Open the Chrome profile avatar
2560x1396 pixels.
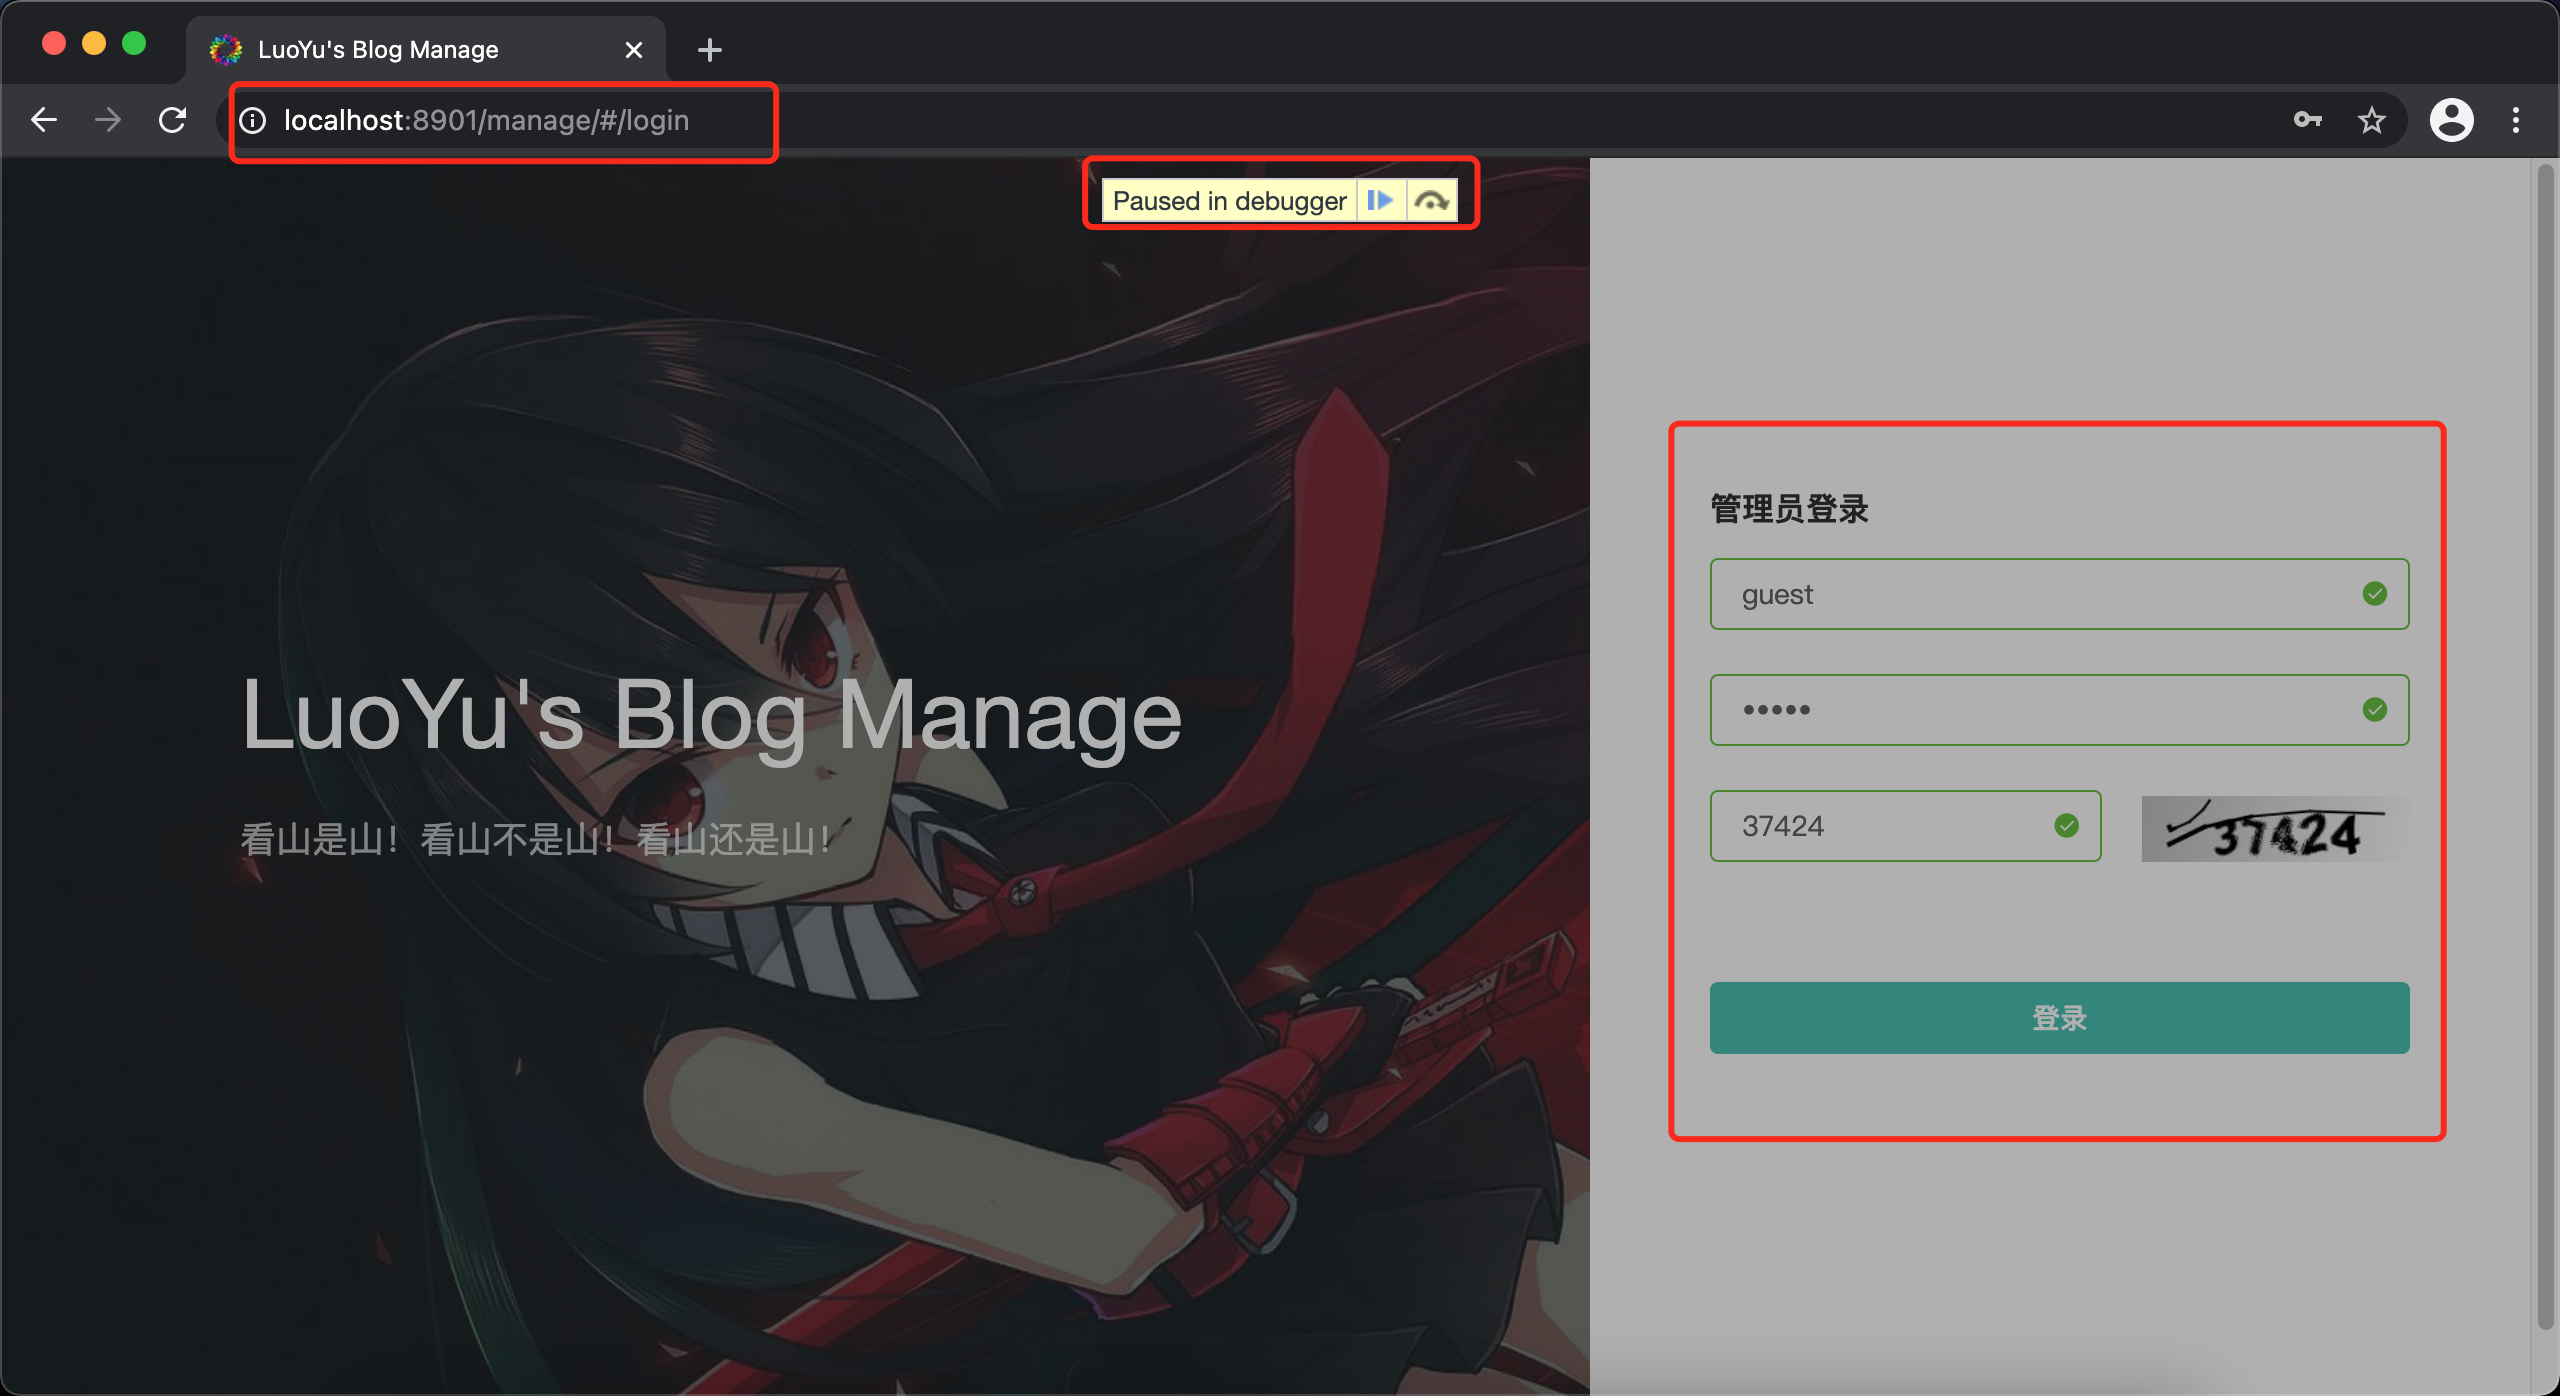(x=2451, y=120)
